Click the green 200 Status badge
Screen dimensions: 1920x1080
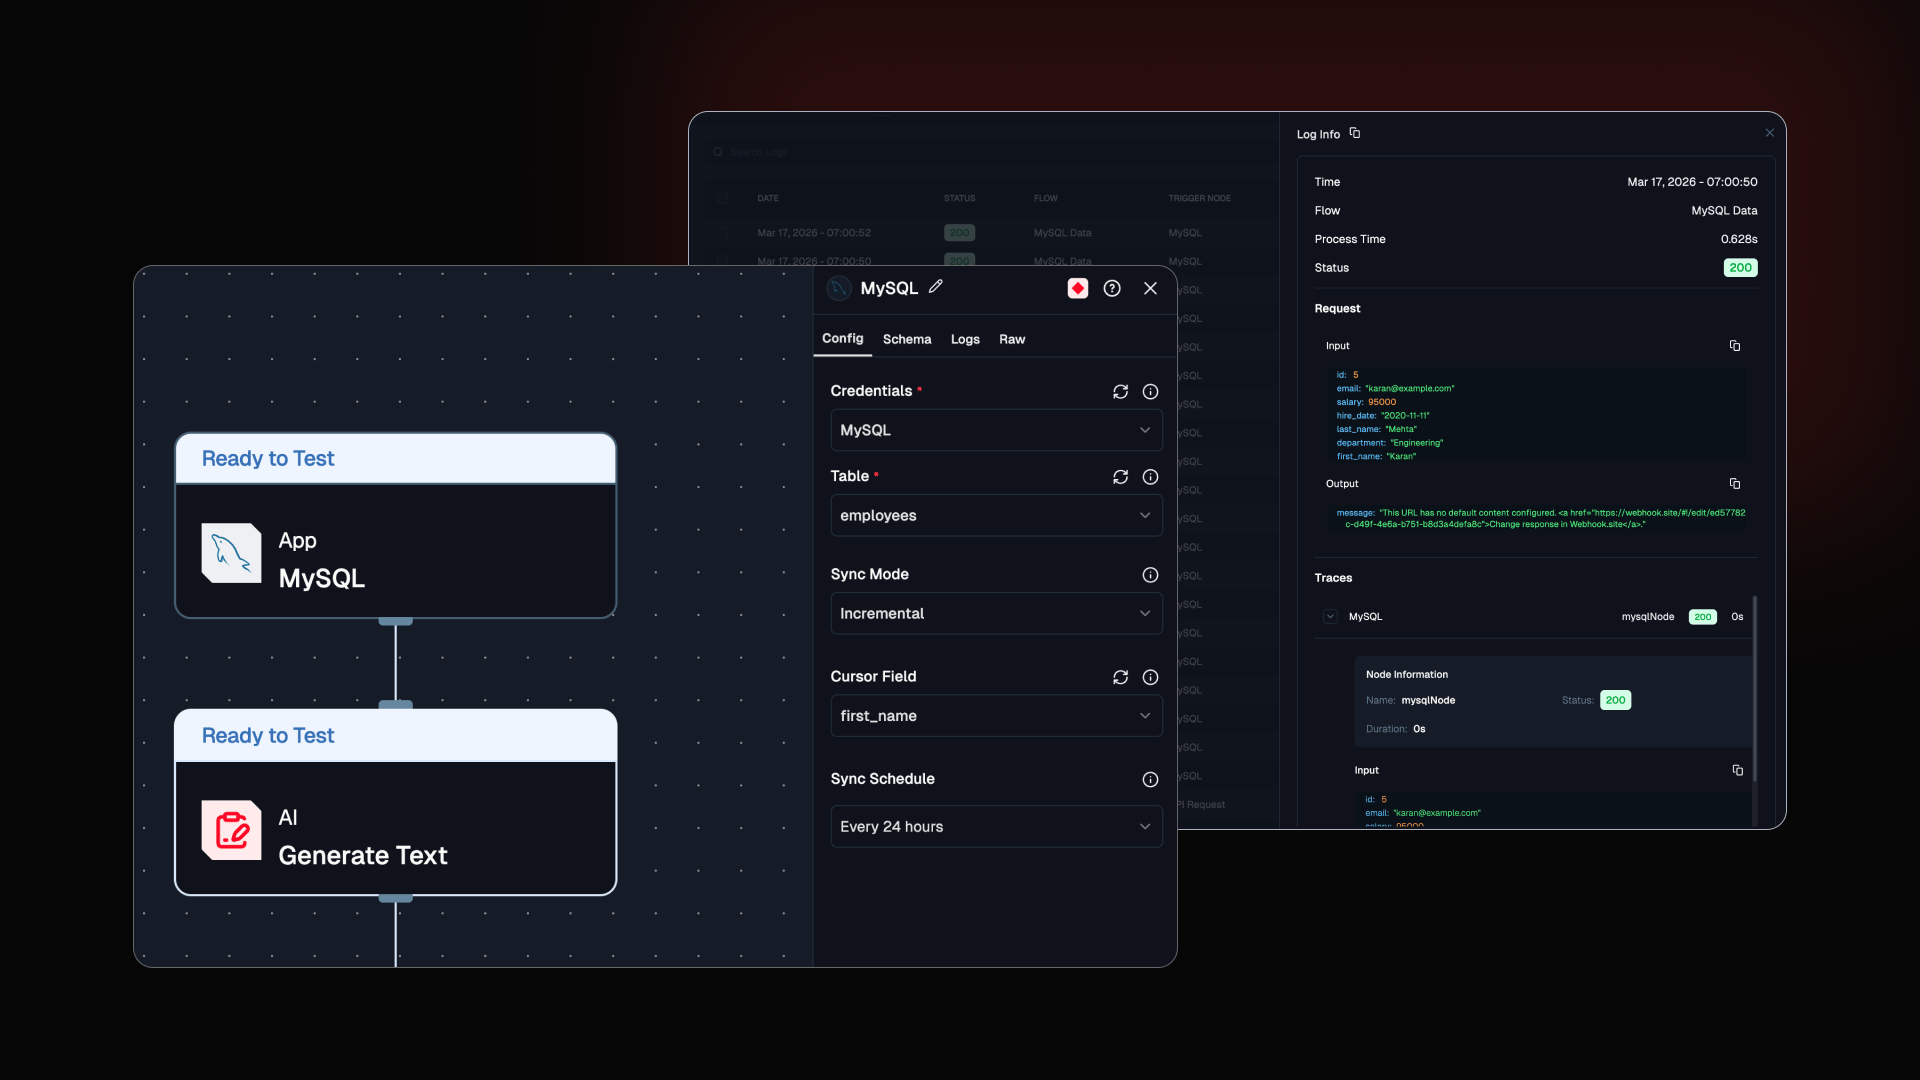click(1740, 267)
